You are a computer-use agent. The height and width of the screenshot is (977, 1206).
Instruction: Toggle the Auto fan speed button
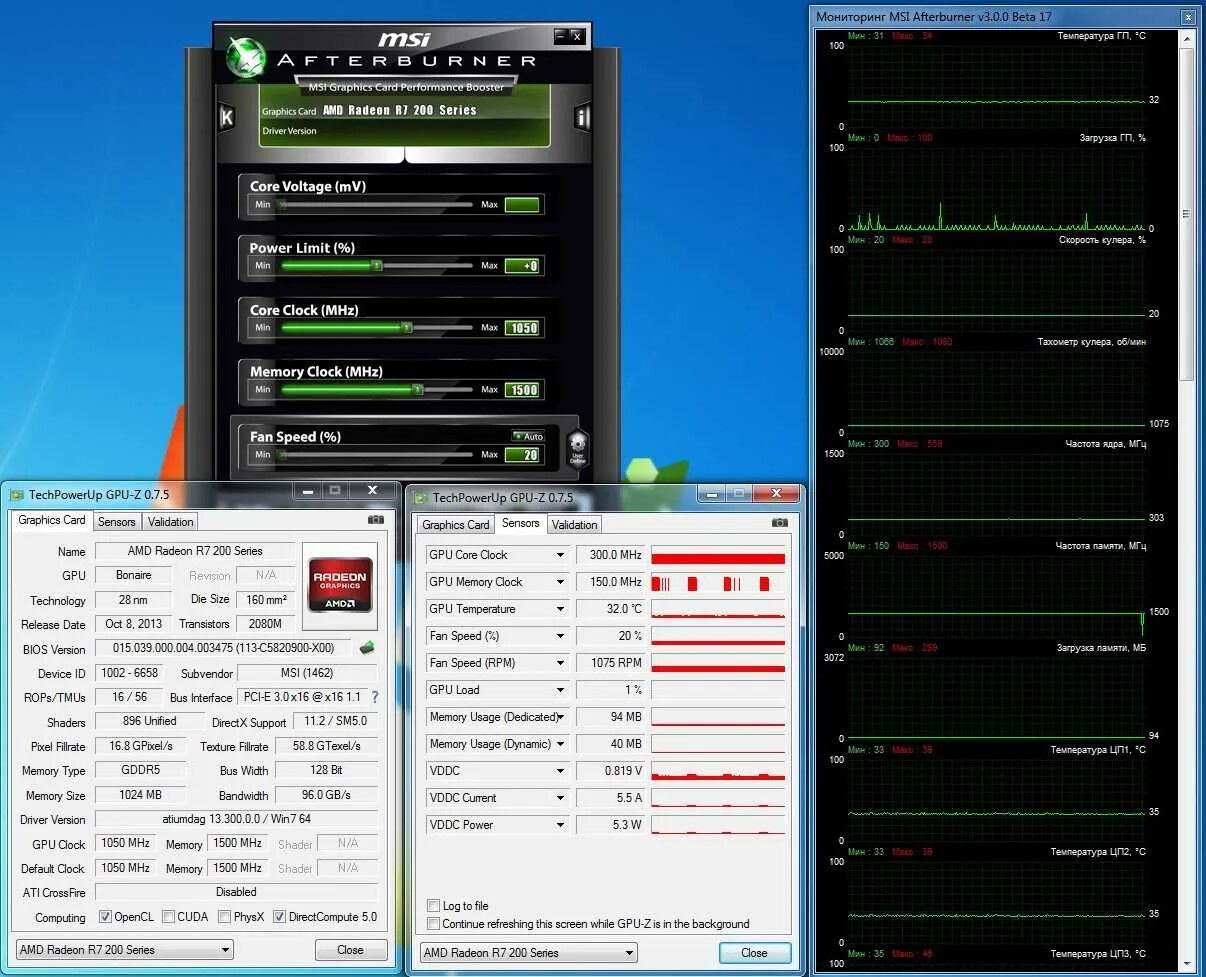point(527,436)
